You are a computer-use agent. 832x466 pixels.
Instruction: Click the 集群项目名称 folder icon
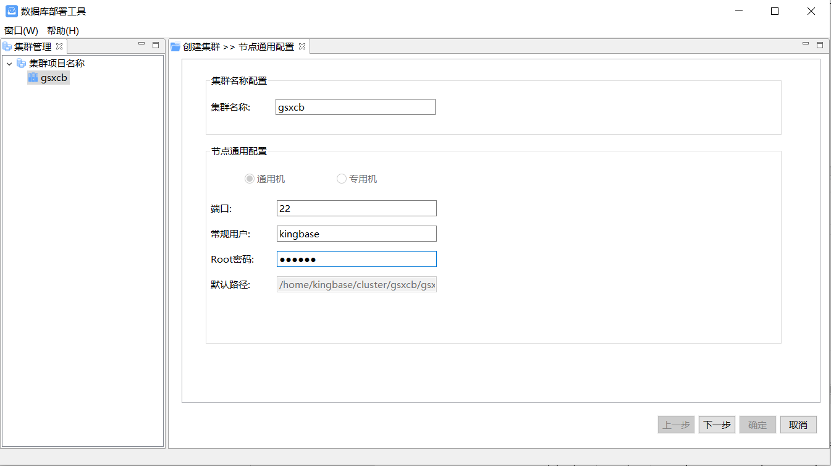coord(21,63)
